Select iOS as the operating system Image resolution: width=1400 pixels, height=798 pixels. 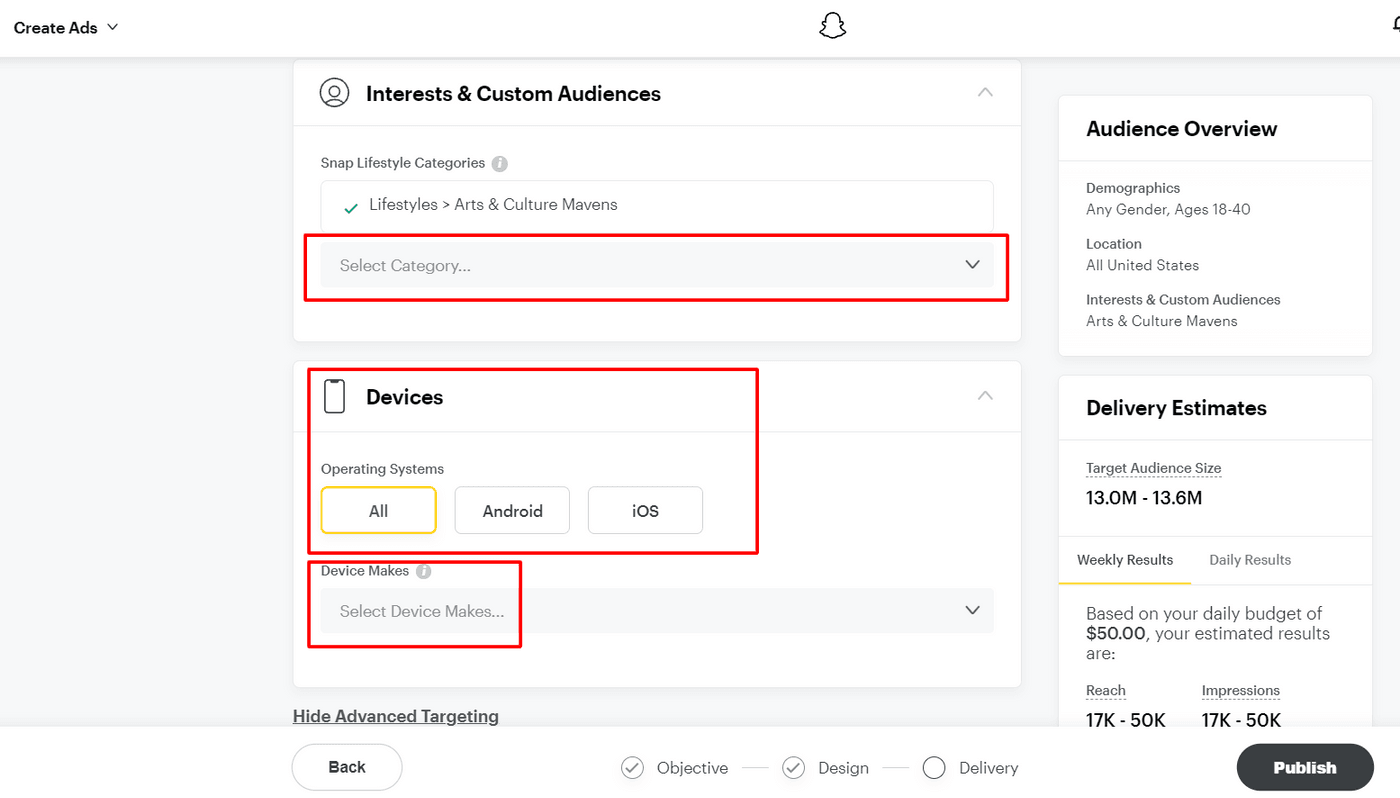(x=645, y=510)
